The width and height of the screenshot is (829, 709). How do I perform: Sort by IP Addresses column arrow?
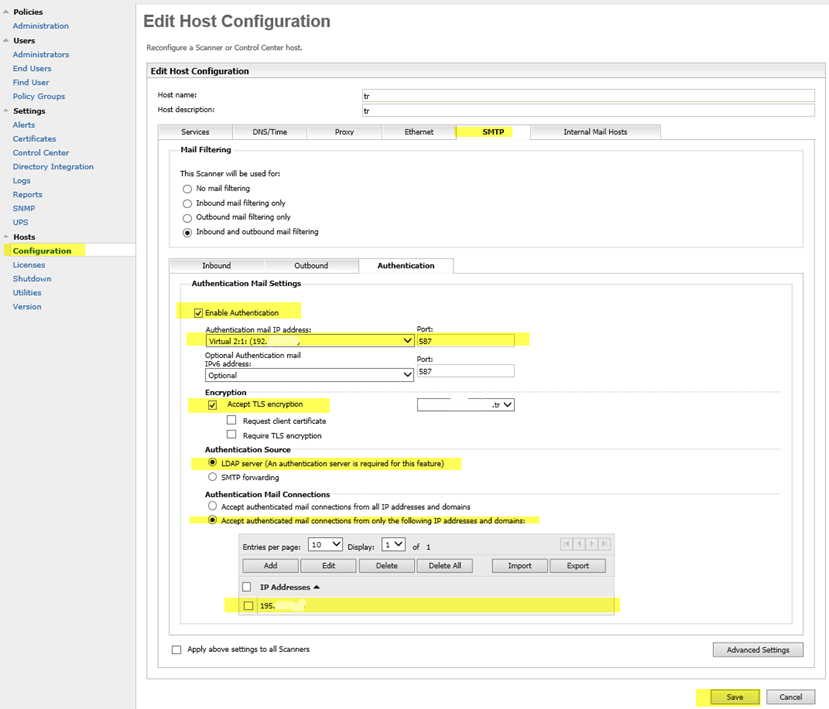pos(317,587)
